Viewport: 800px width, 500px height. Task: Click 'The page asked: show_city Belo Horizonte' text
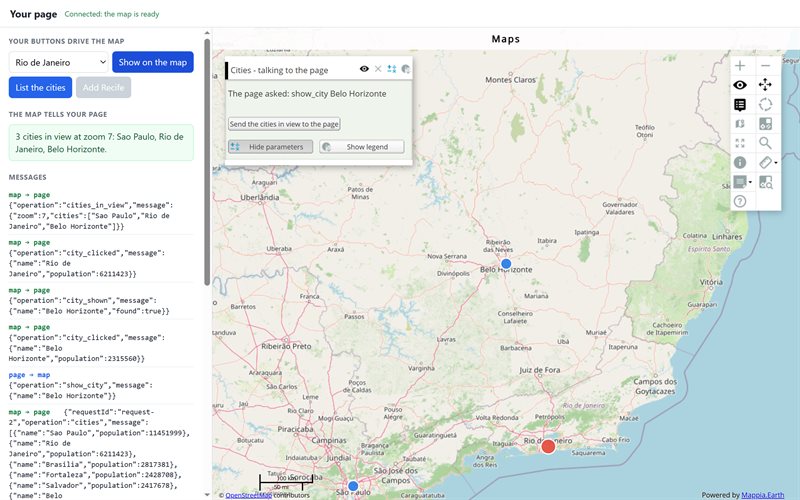coord(307,94)
